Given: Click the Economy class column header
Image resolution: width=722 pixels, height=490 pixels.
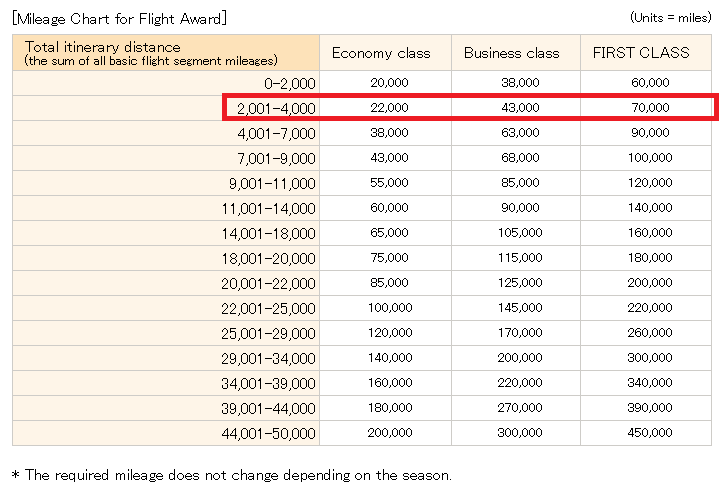Looking at the screenshot, I should [x=381, y=53].
